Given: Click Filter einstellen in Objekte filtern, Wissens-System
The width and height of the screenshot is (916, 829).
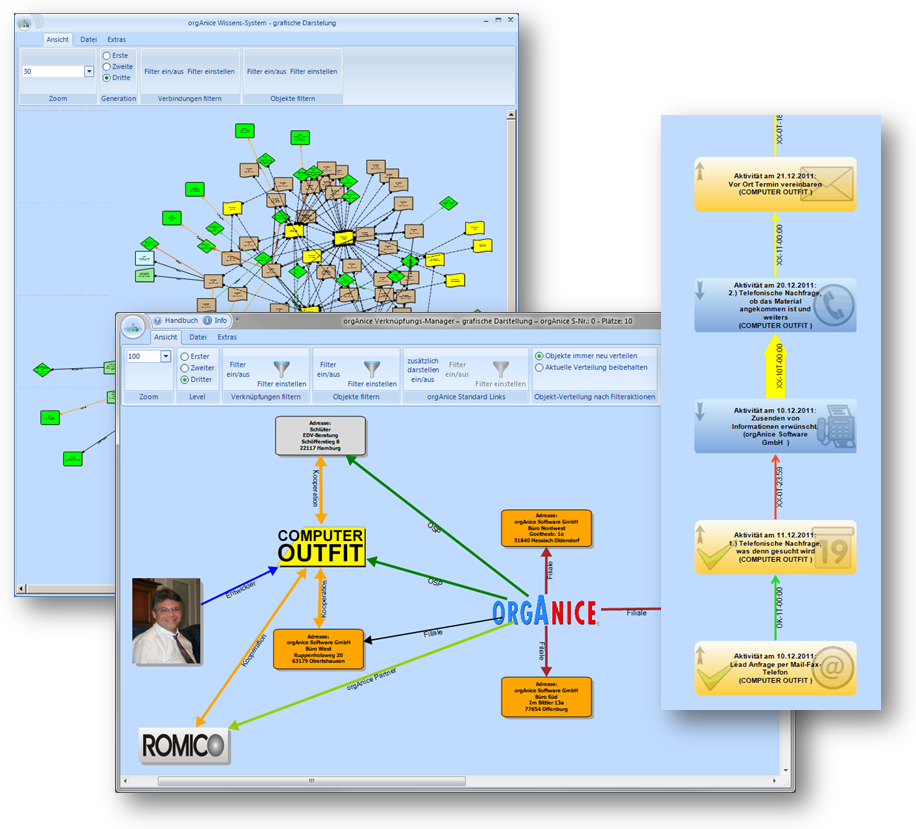Looking at the screenshot, I should [x=314, y=71].
